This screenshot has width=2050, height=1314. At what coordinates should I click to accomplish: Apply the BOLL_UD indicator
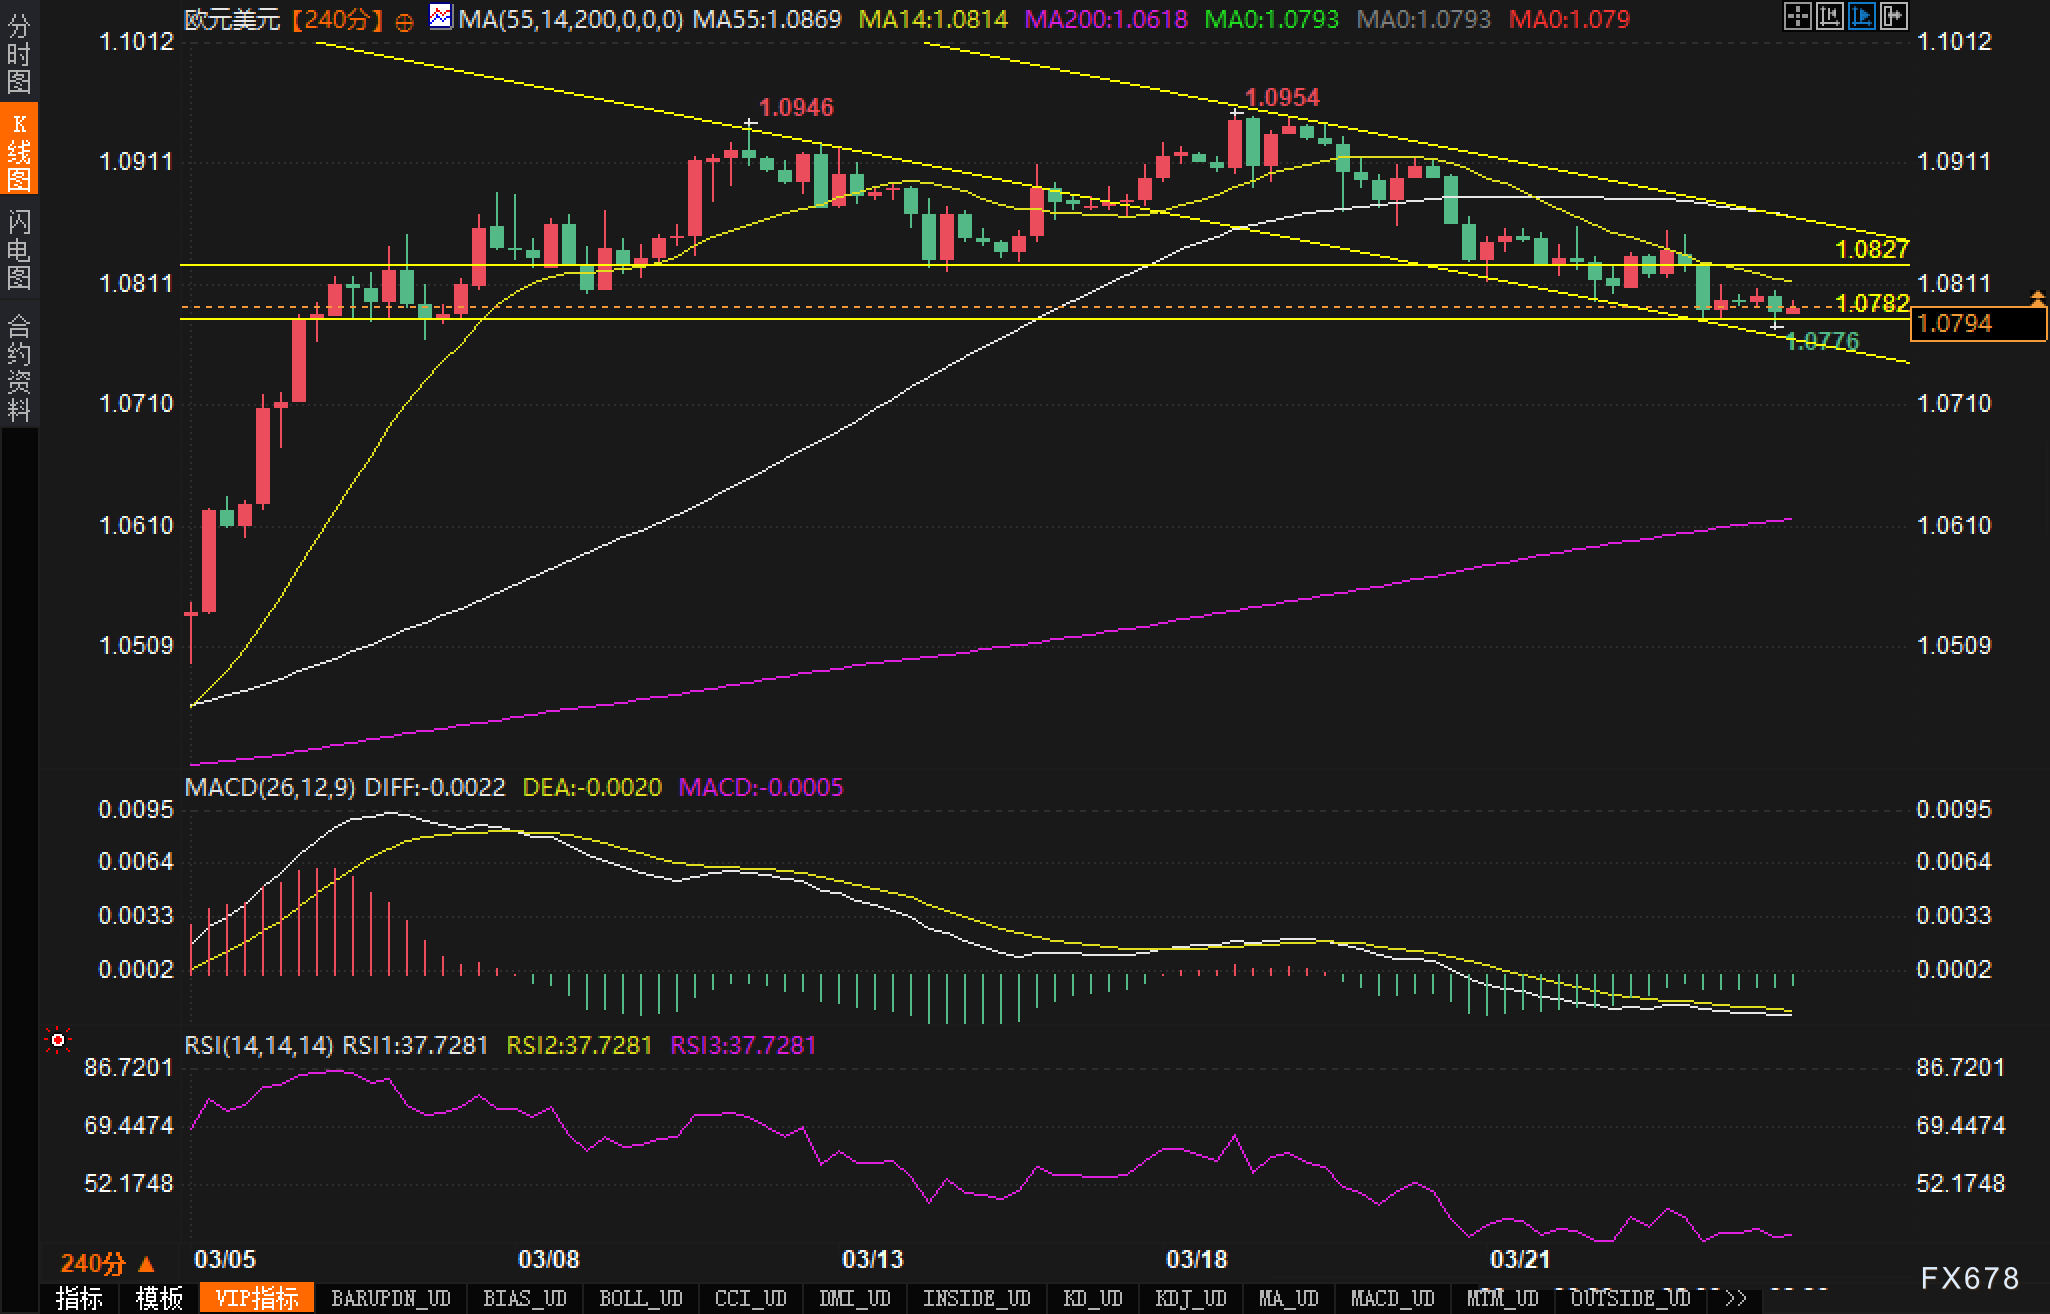tap(640, 1298)
